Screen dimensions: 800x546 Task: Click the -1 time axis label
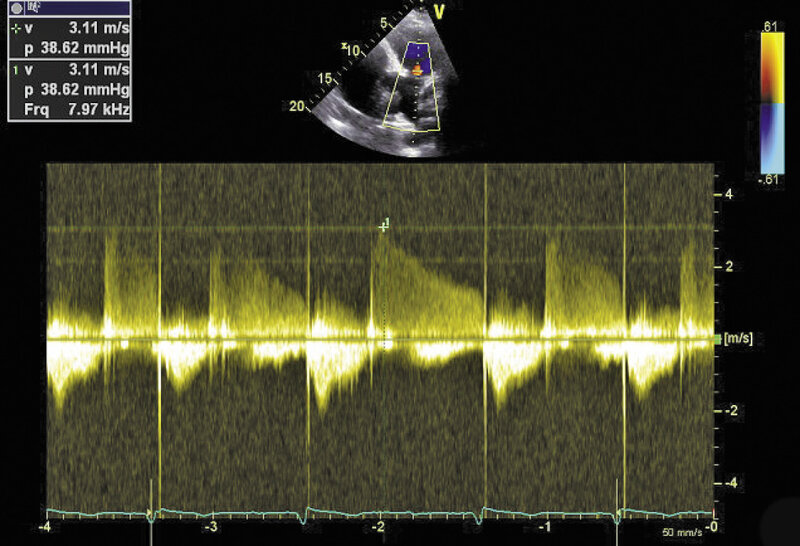(x=546, y=527)
